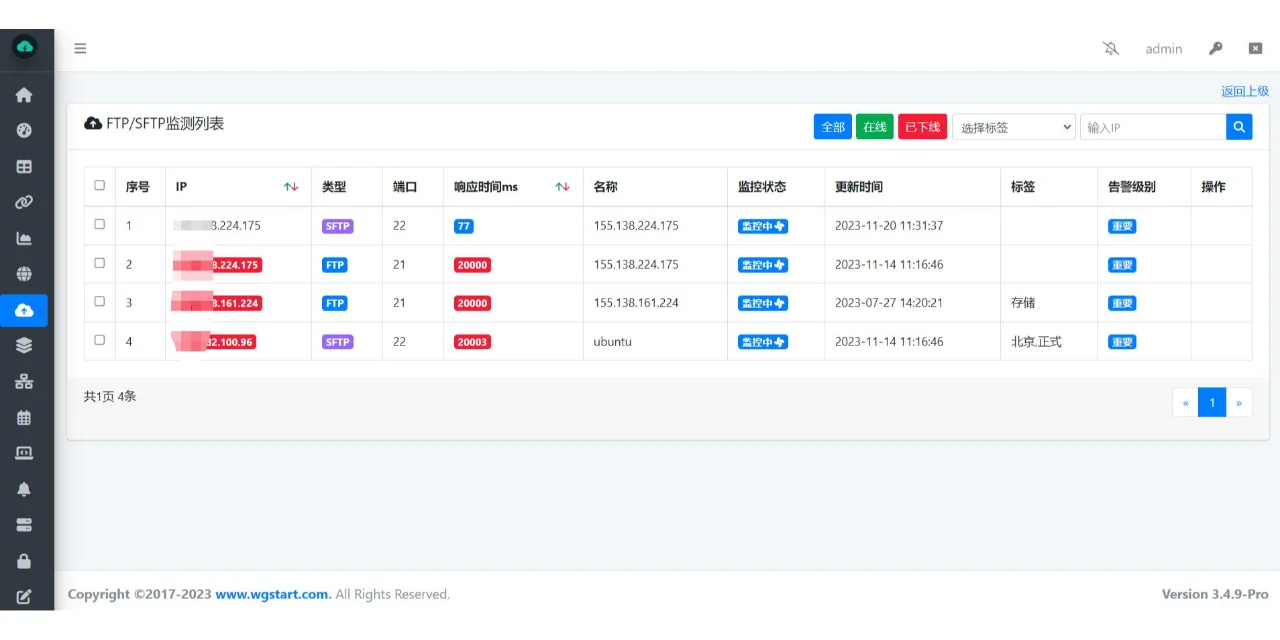Image resolution: width=1280 pixels, height=640 pixels.
Task: Click the 20003 response time badge
Action: 472,342
